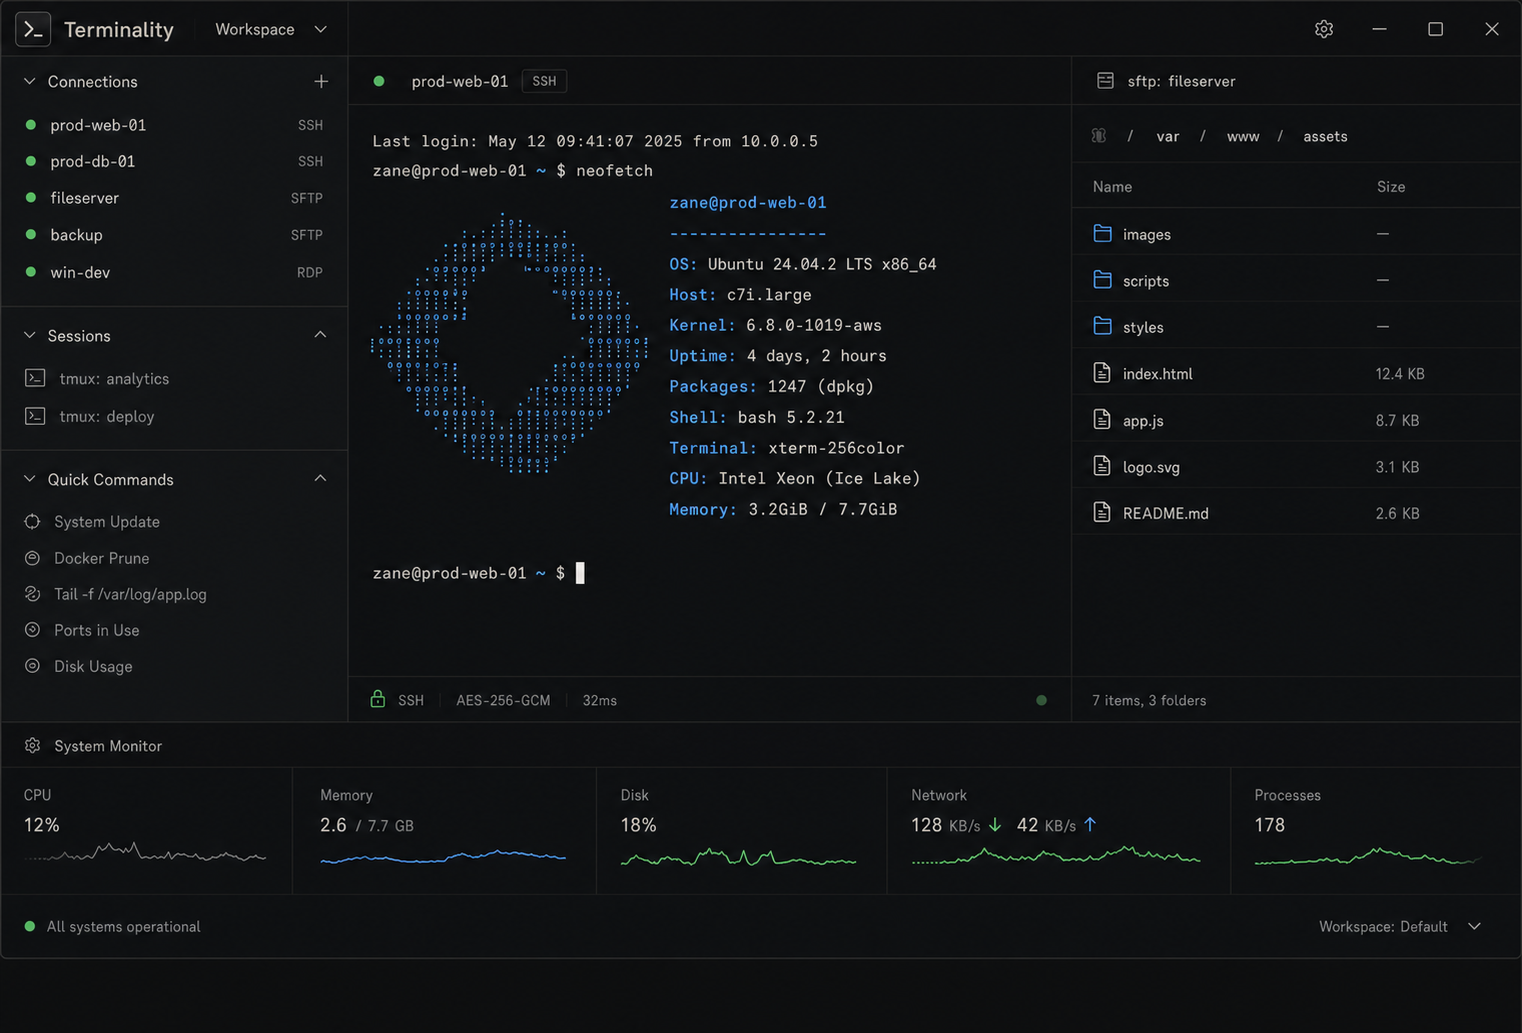Open the prod-web-01 connection
1522x1033 pixels.
174,125
